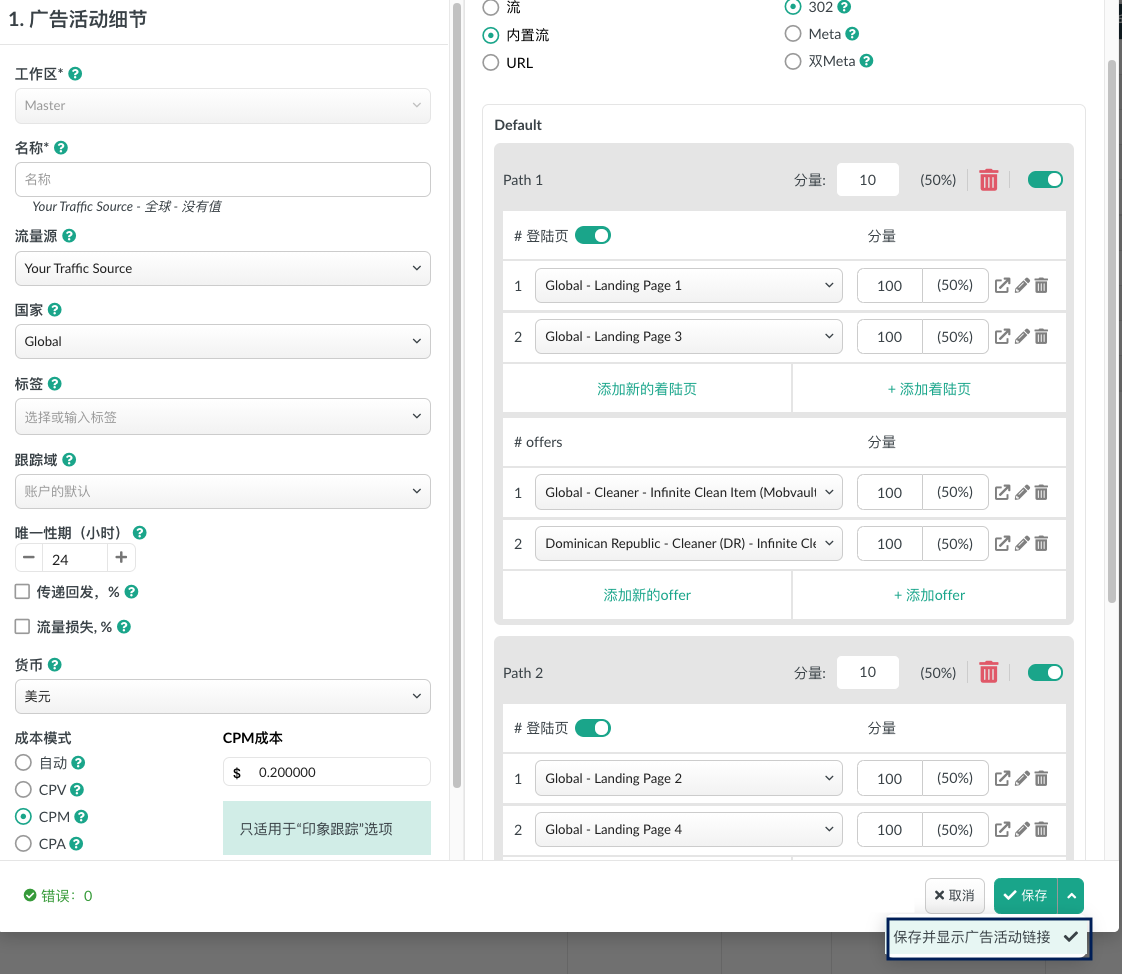The width and height of the screenshot is (1122, 974).
Task: Open Mobvault Cleaner offer external link icon
Action: pyautogui.click(x=1003, y=492)
